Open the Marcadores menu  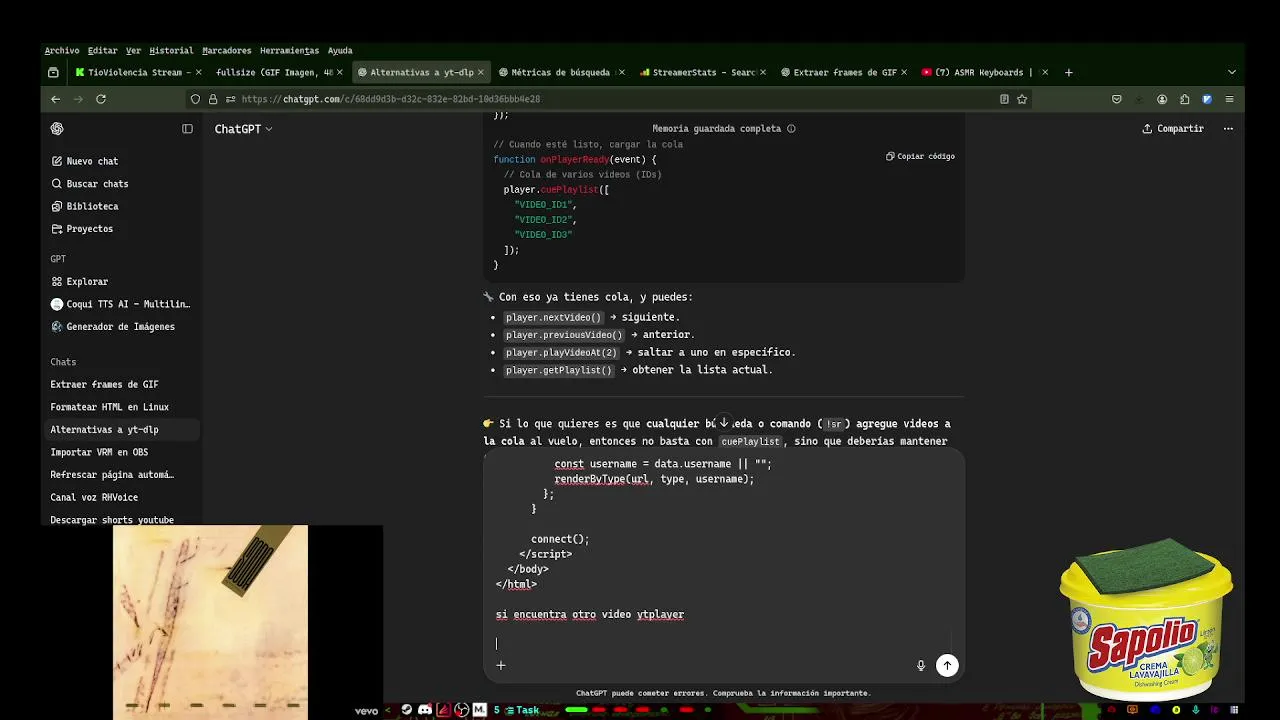click(227, 50)
